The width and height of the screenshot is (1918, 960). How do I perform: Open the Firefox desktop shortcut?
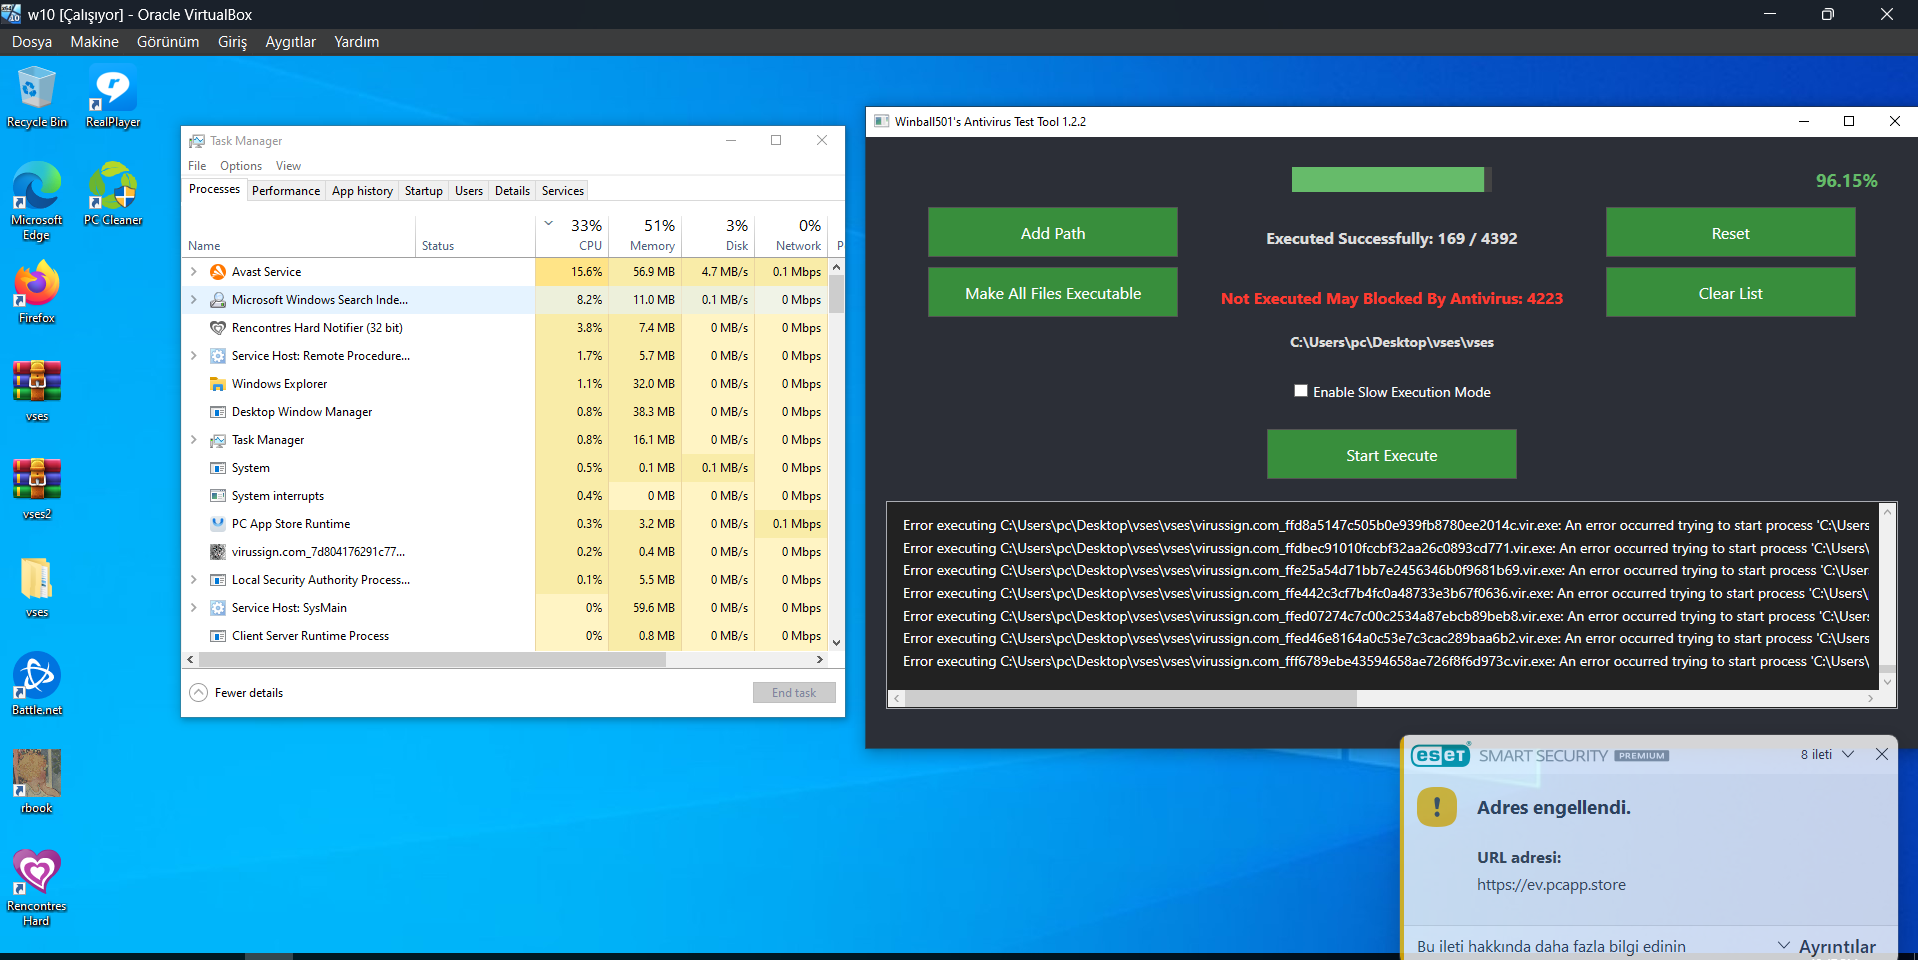[x=37, y=292]
